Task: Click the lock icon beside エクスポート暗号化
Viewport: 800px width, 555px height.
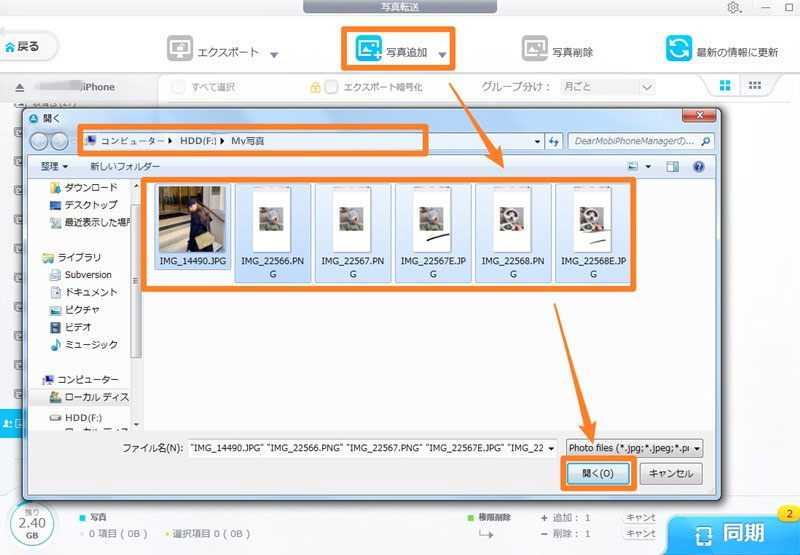Action: click(x=315, y=87)
